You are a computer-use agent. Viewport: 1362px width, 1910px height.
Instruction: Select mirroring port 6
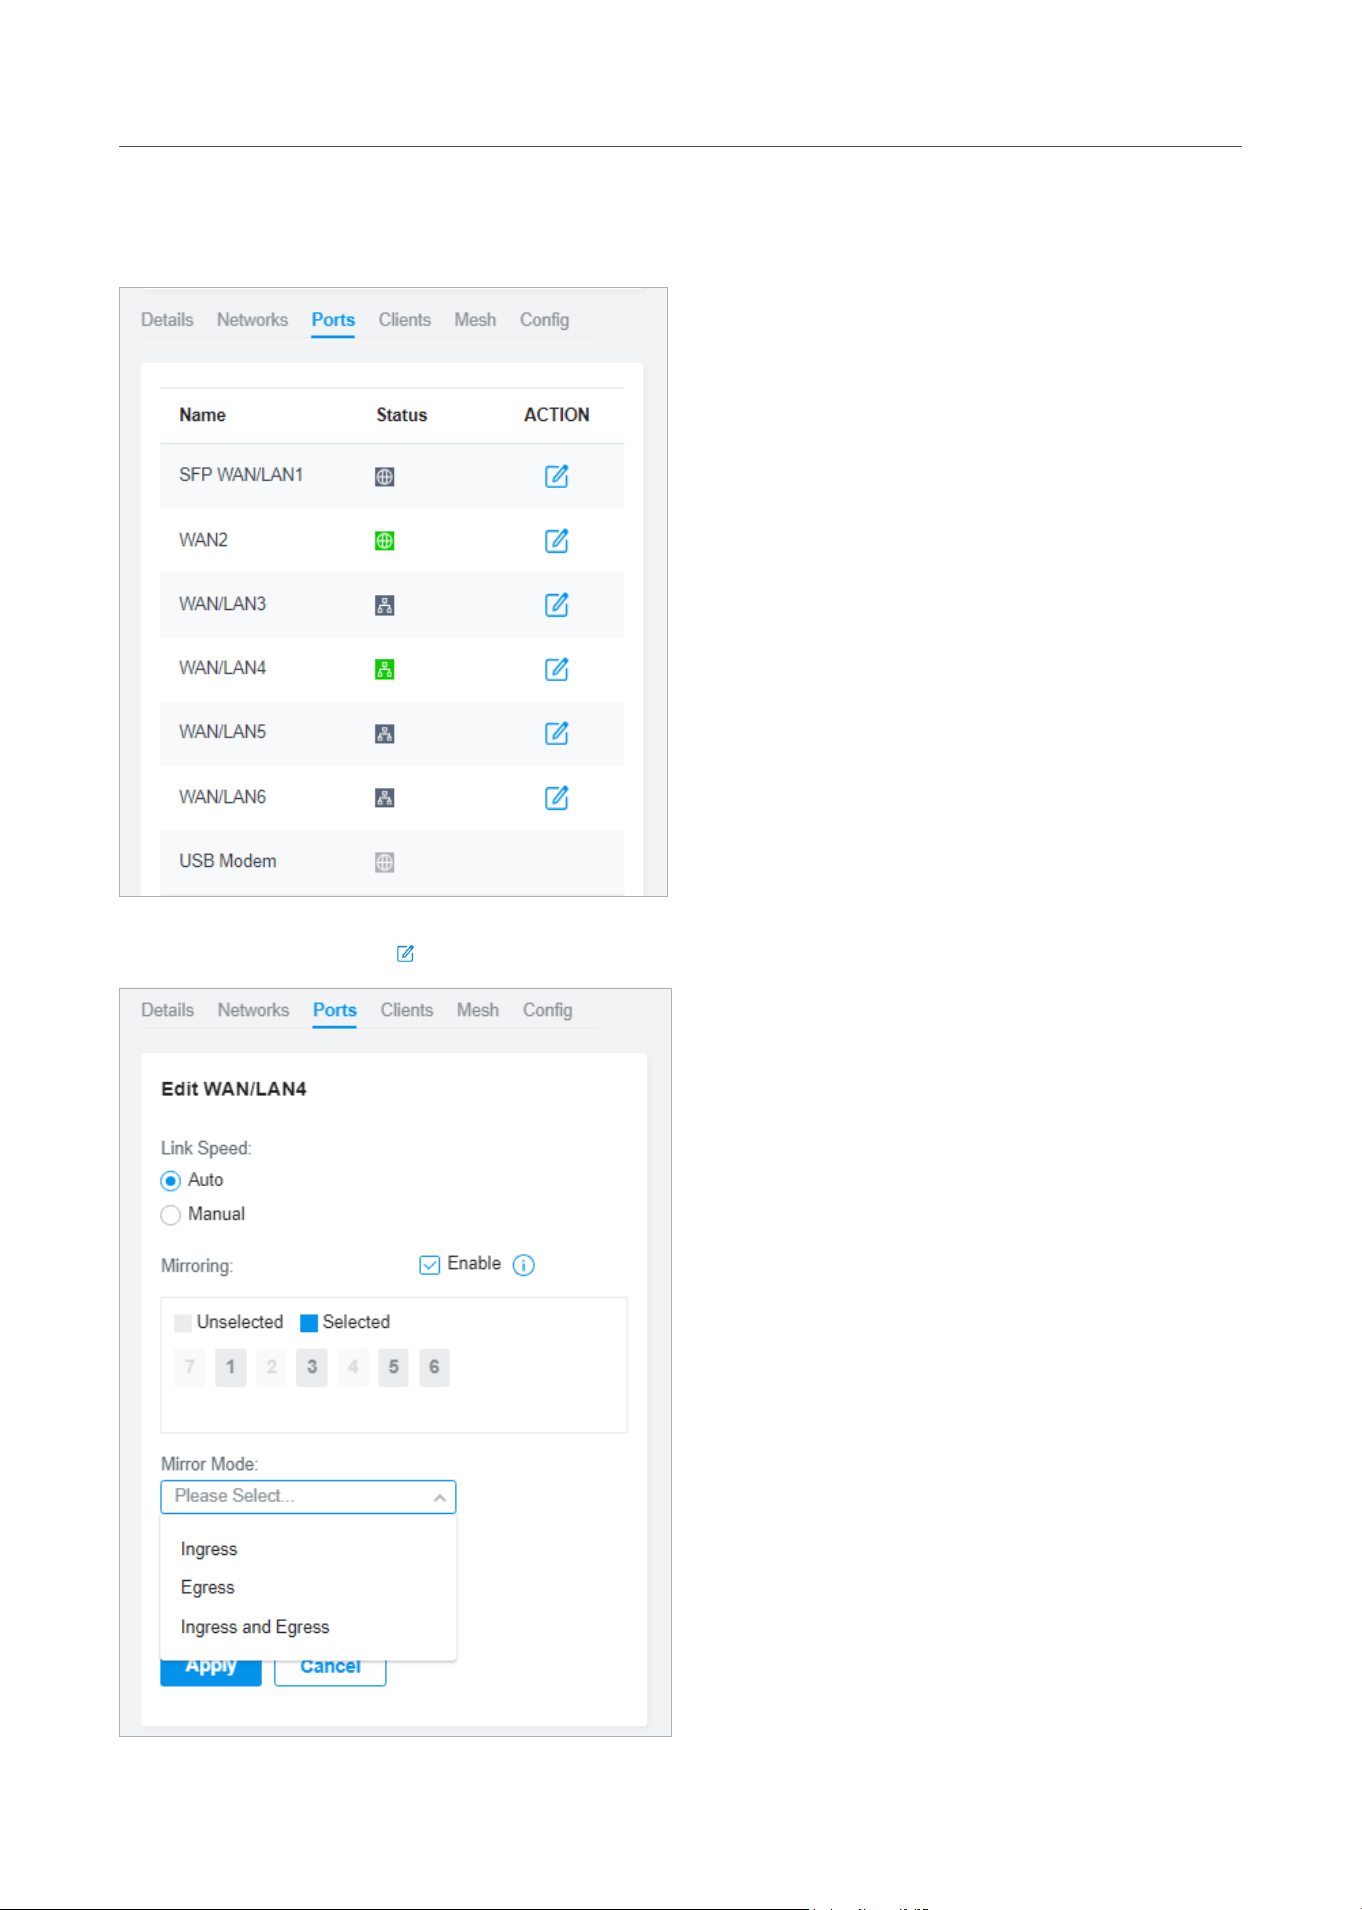click(434, 1367)
